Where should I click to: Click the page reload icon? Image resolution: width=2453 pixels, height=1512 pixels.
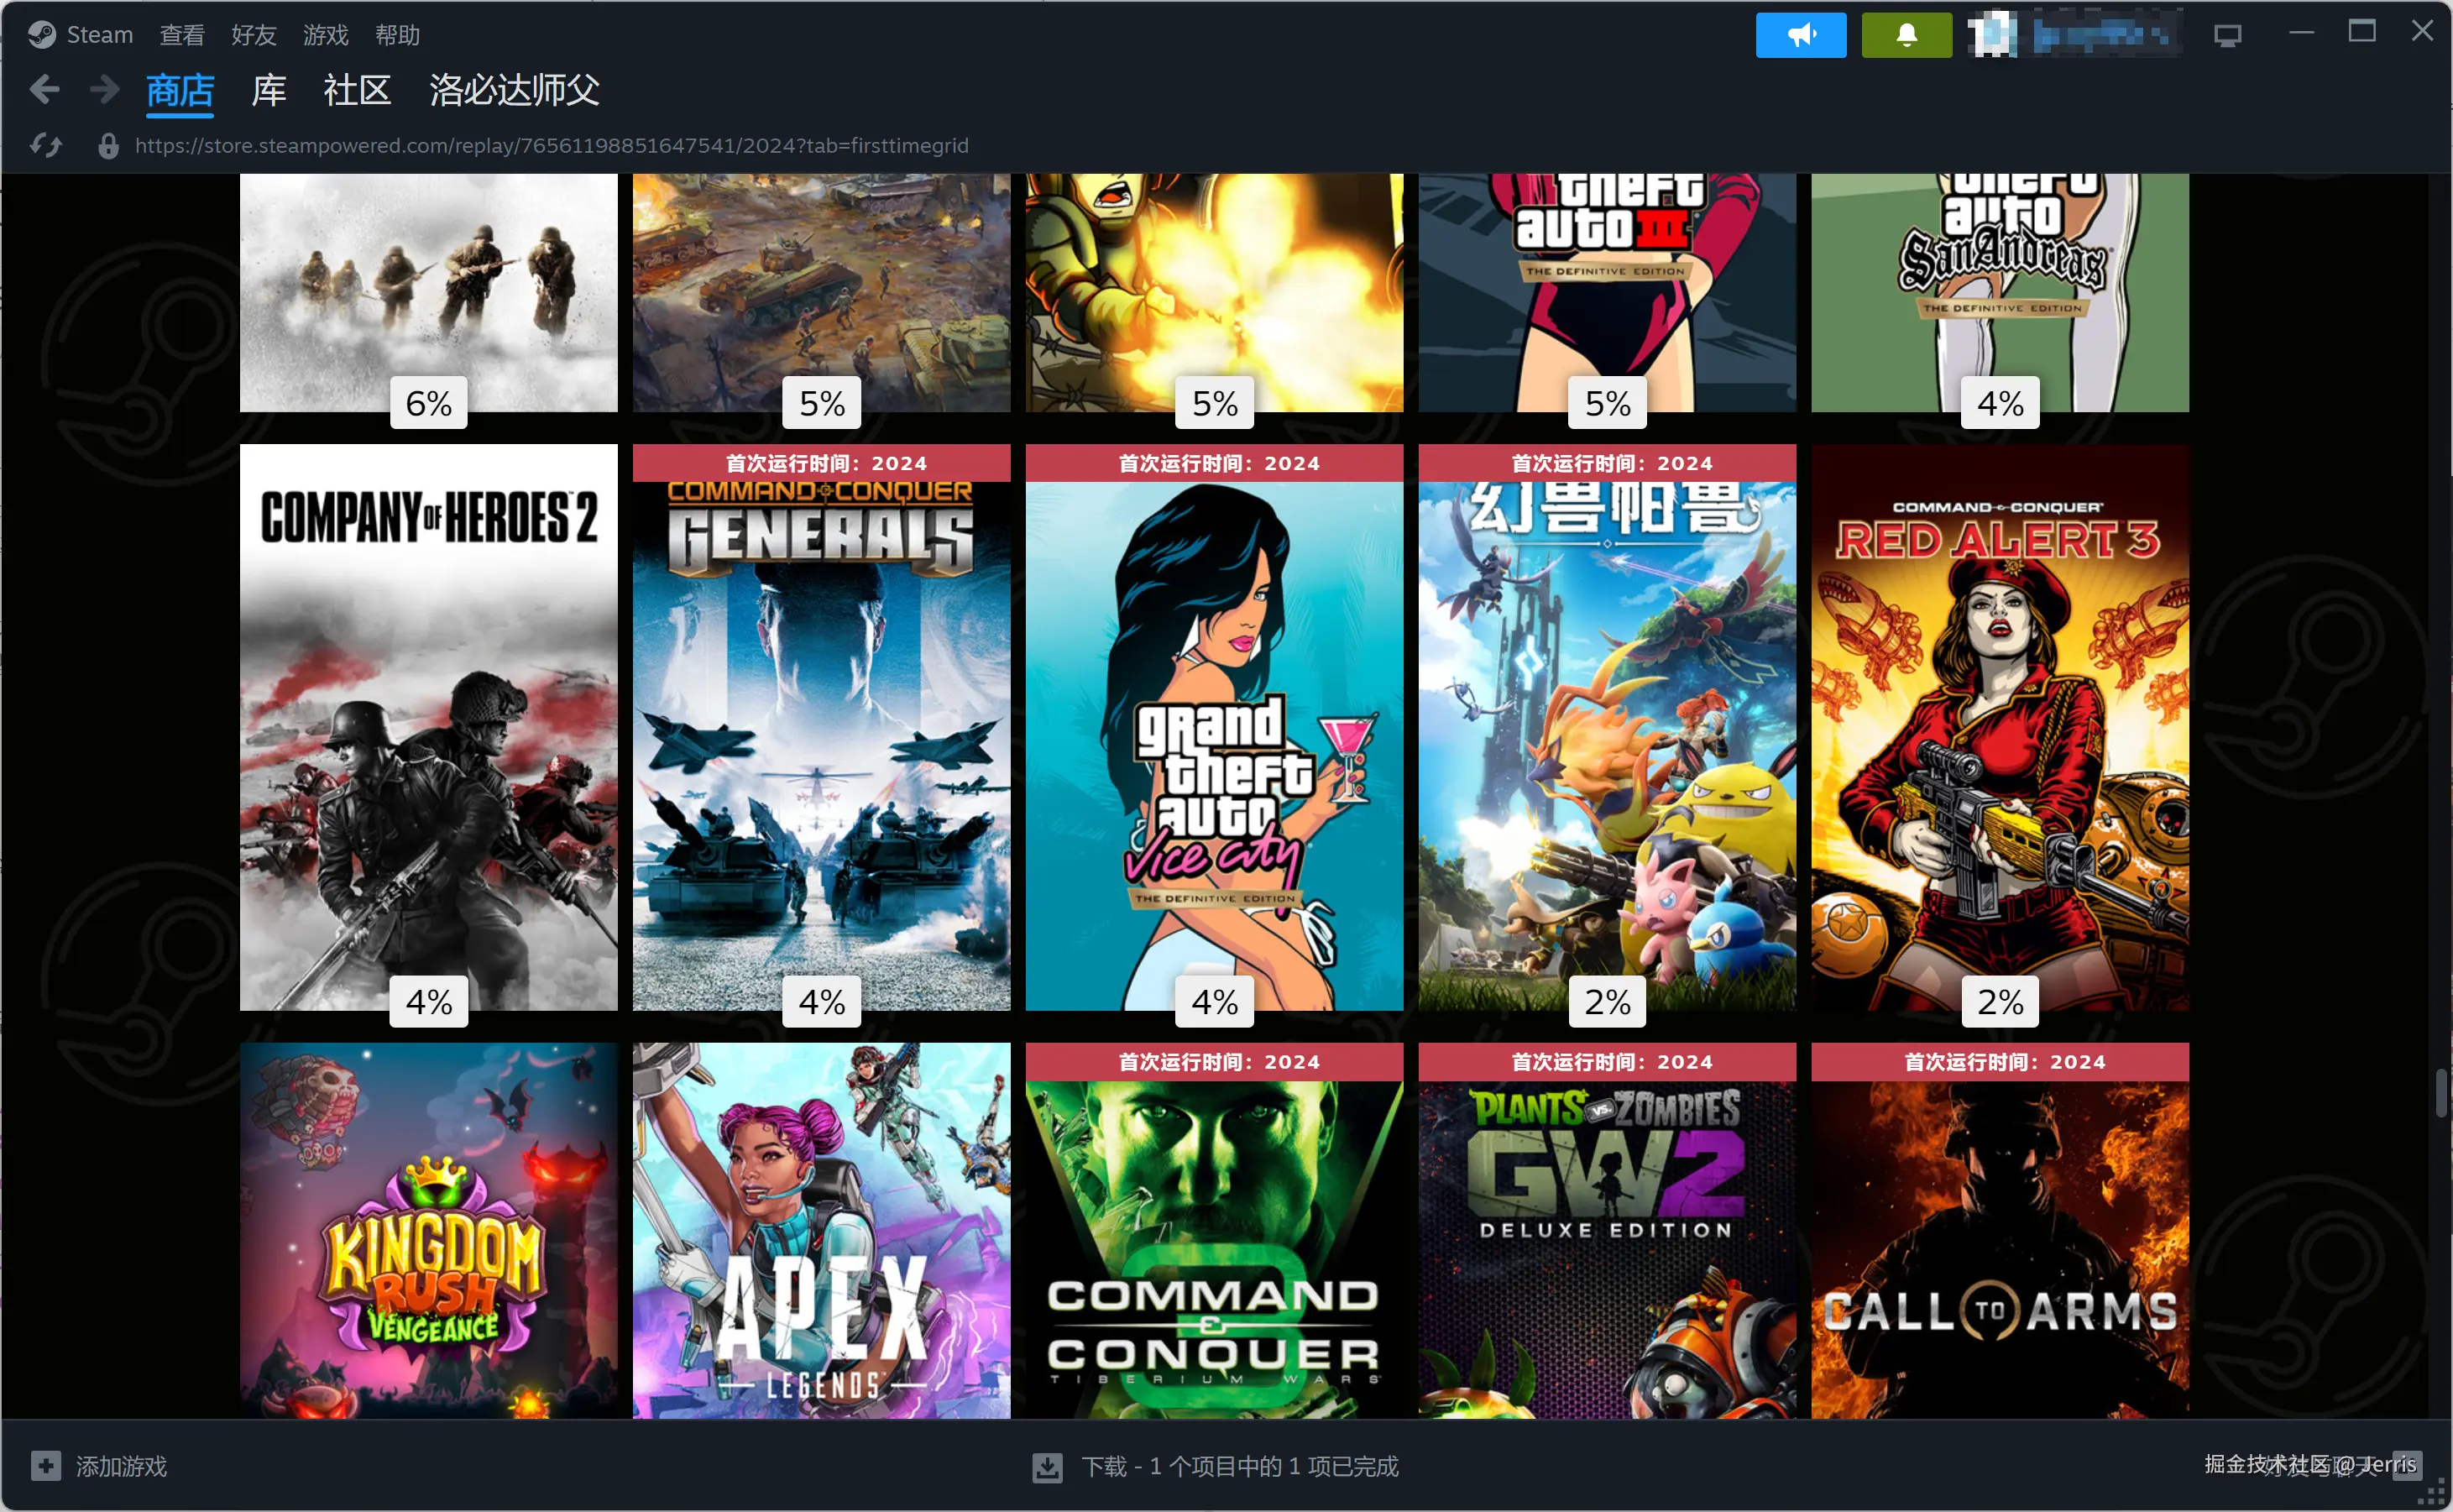(x=46, y=146)
